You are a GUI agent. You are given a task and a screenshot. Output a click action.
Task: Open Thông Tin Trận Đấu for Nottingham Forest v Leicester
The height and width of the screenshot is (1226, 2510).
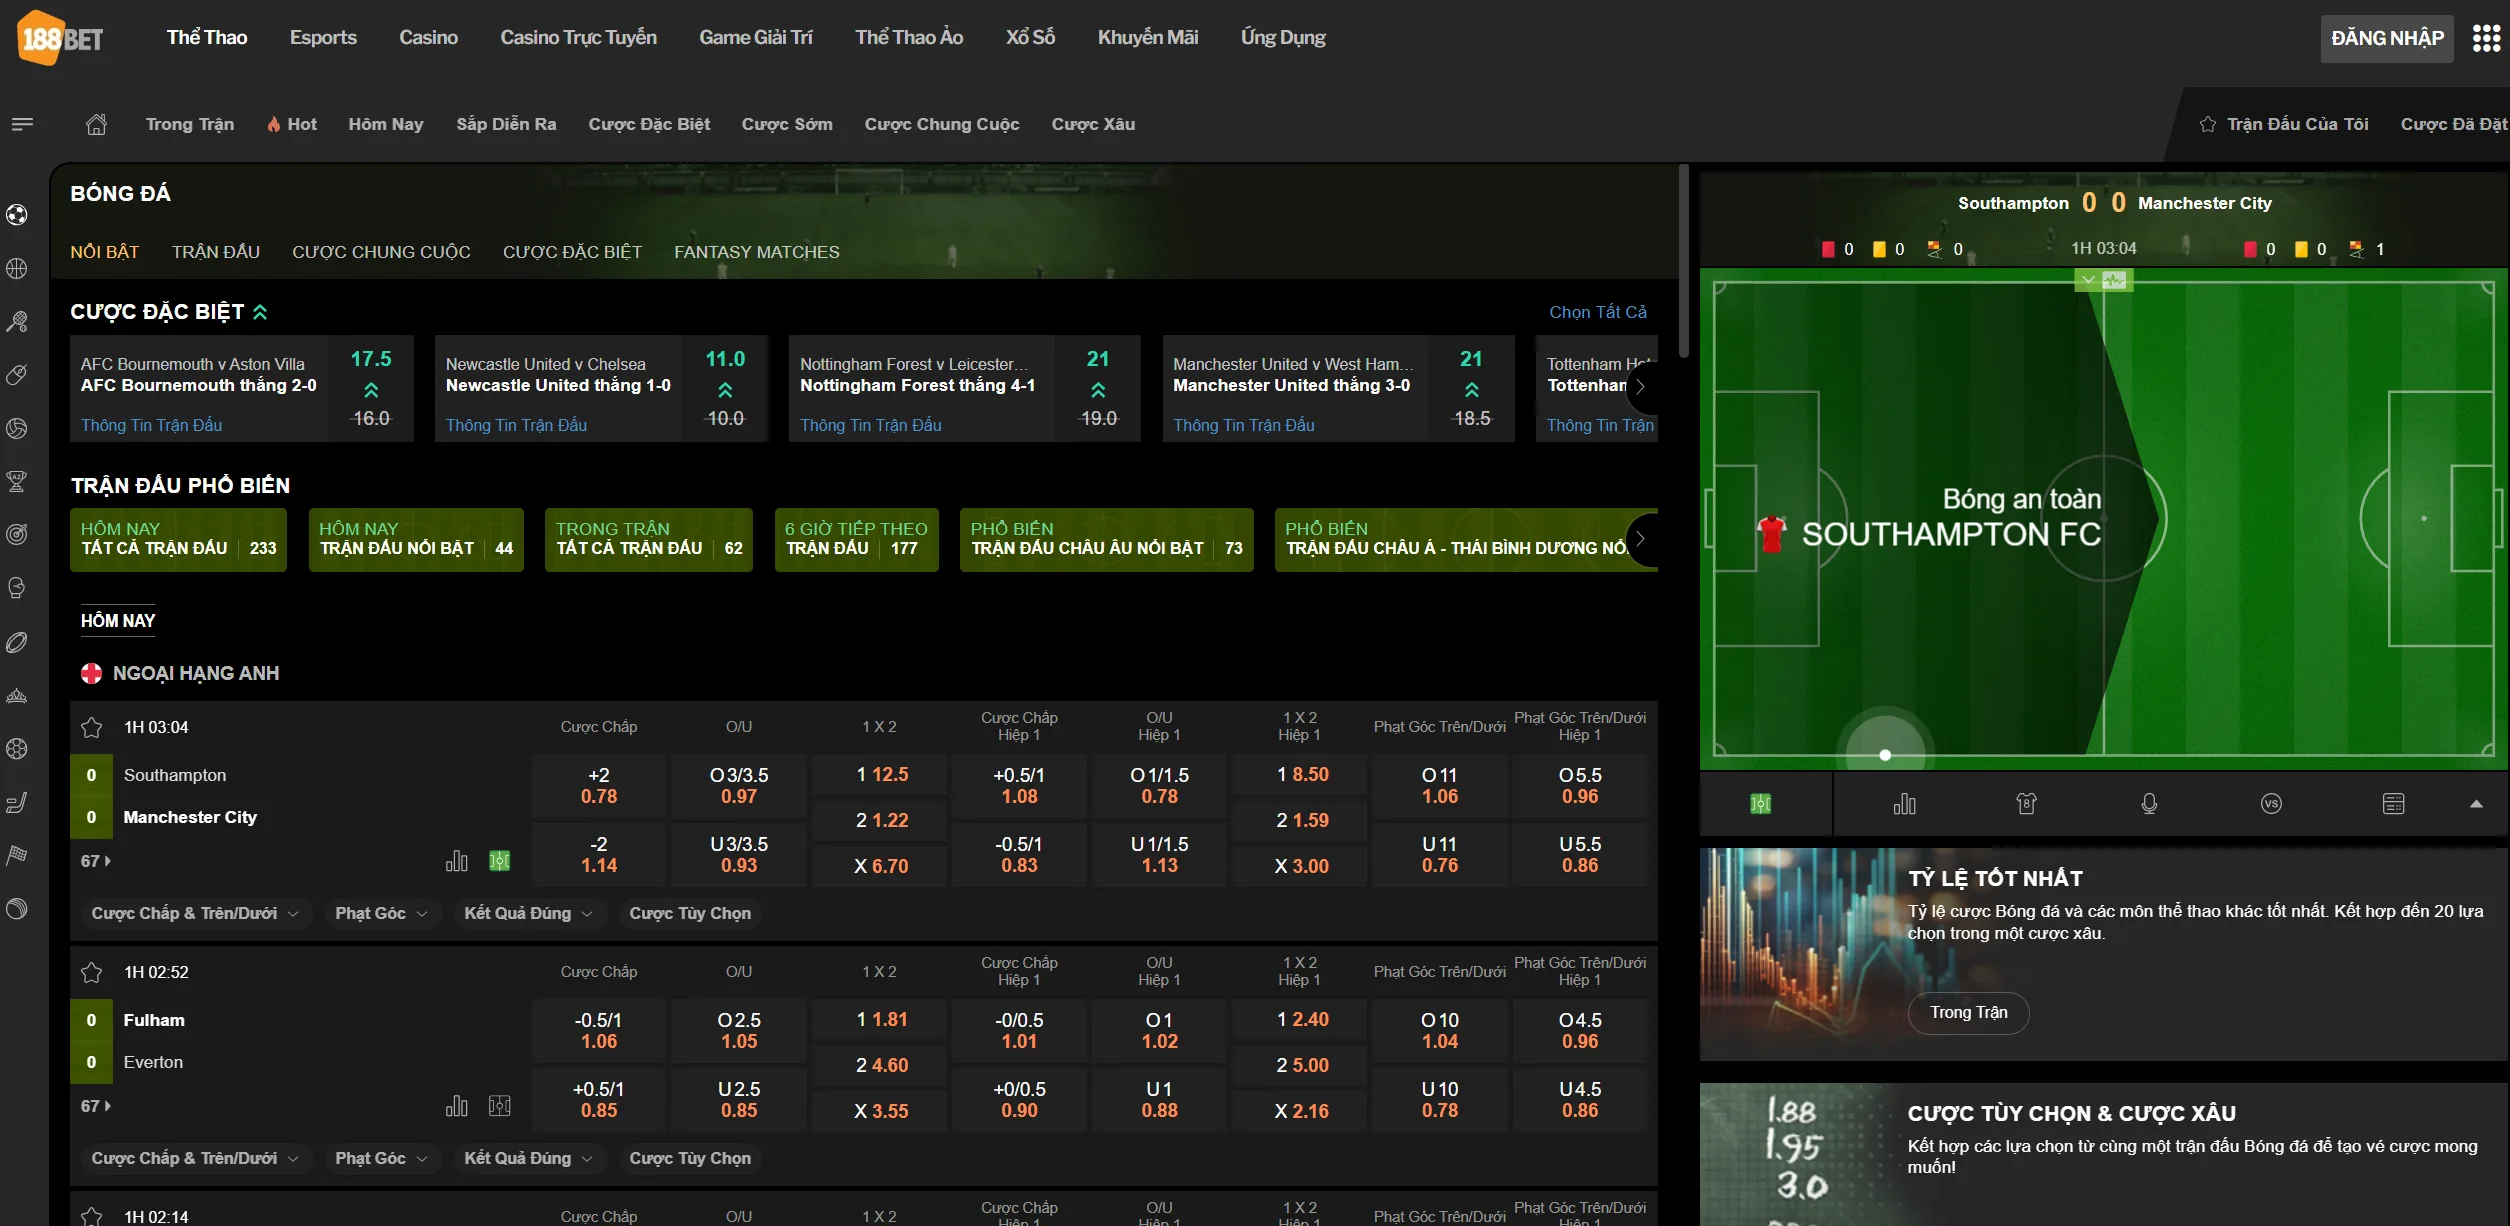(x=870, y=425)
